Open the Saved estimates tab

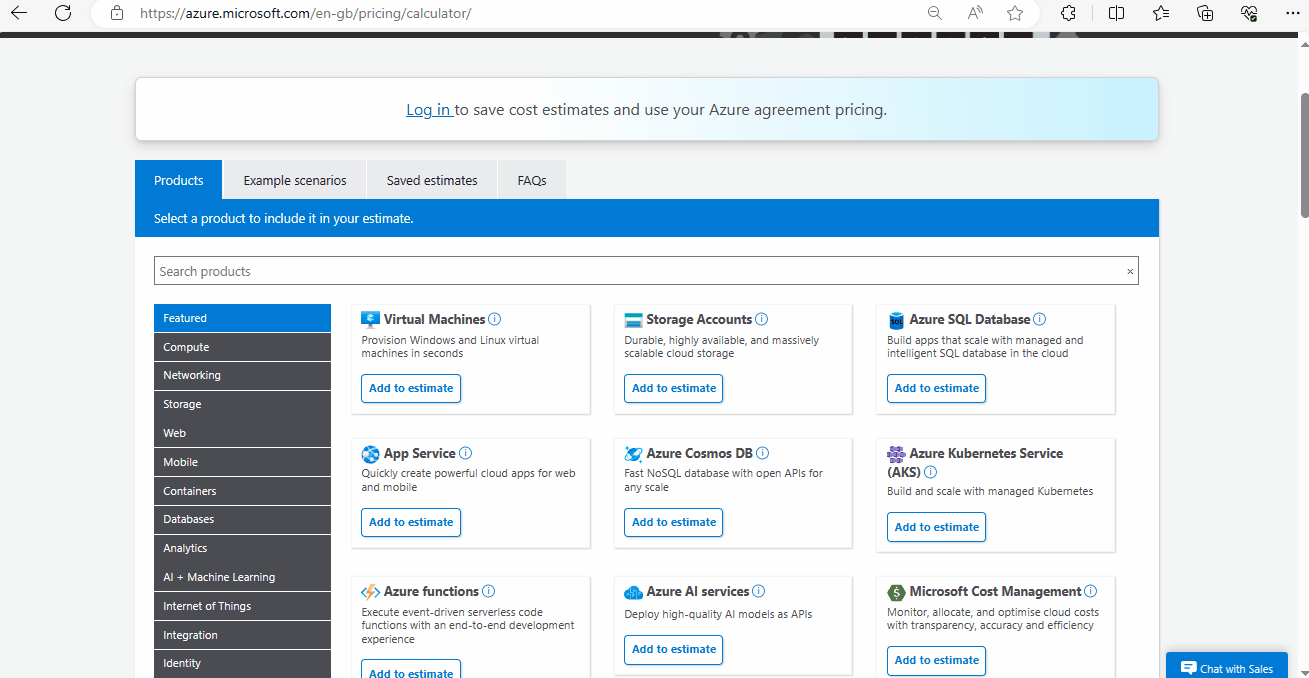coord(432,180)
